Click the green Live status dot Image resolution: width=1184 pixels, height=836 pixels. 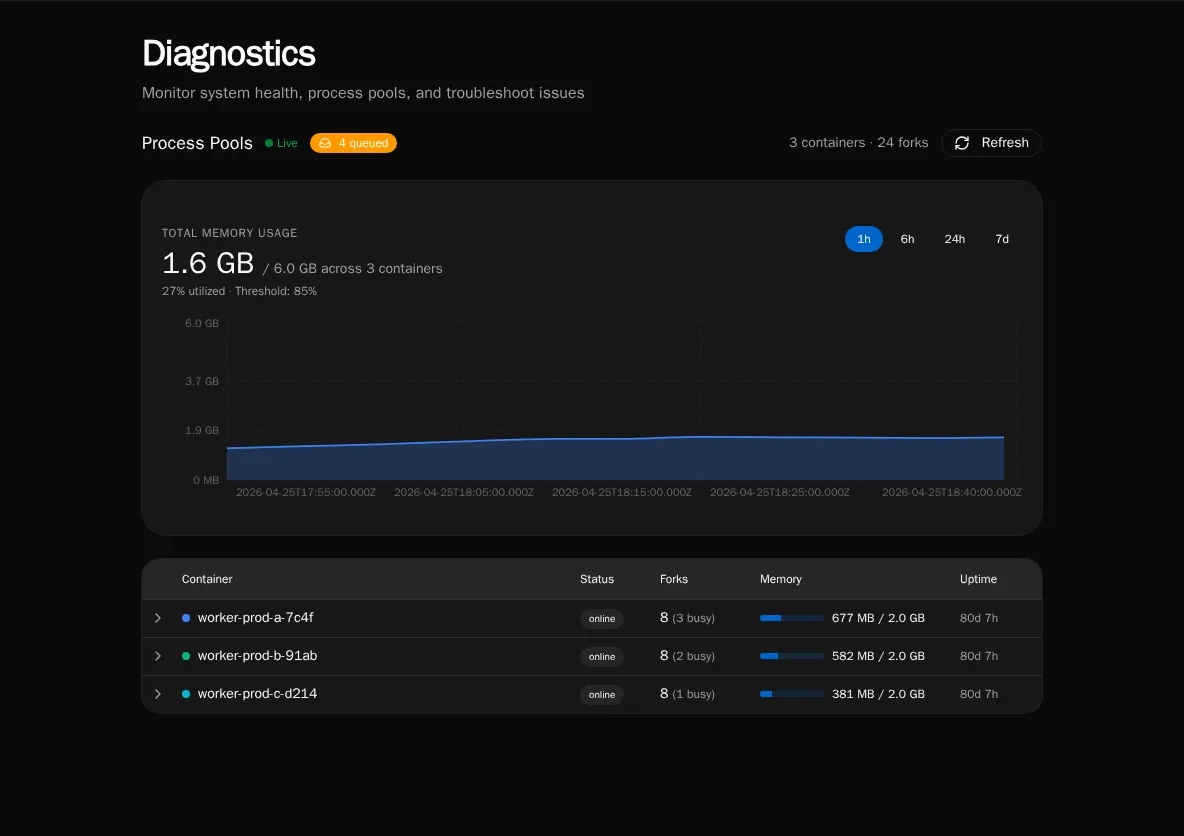tap(269, 143)
